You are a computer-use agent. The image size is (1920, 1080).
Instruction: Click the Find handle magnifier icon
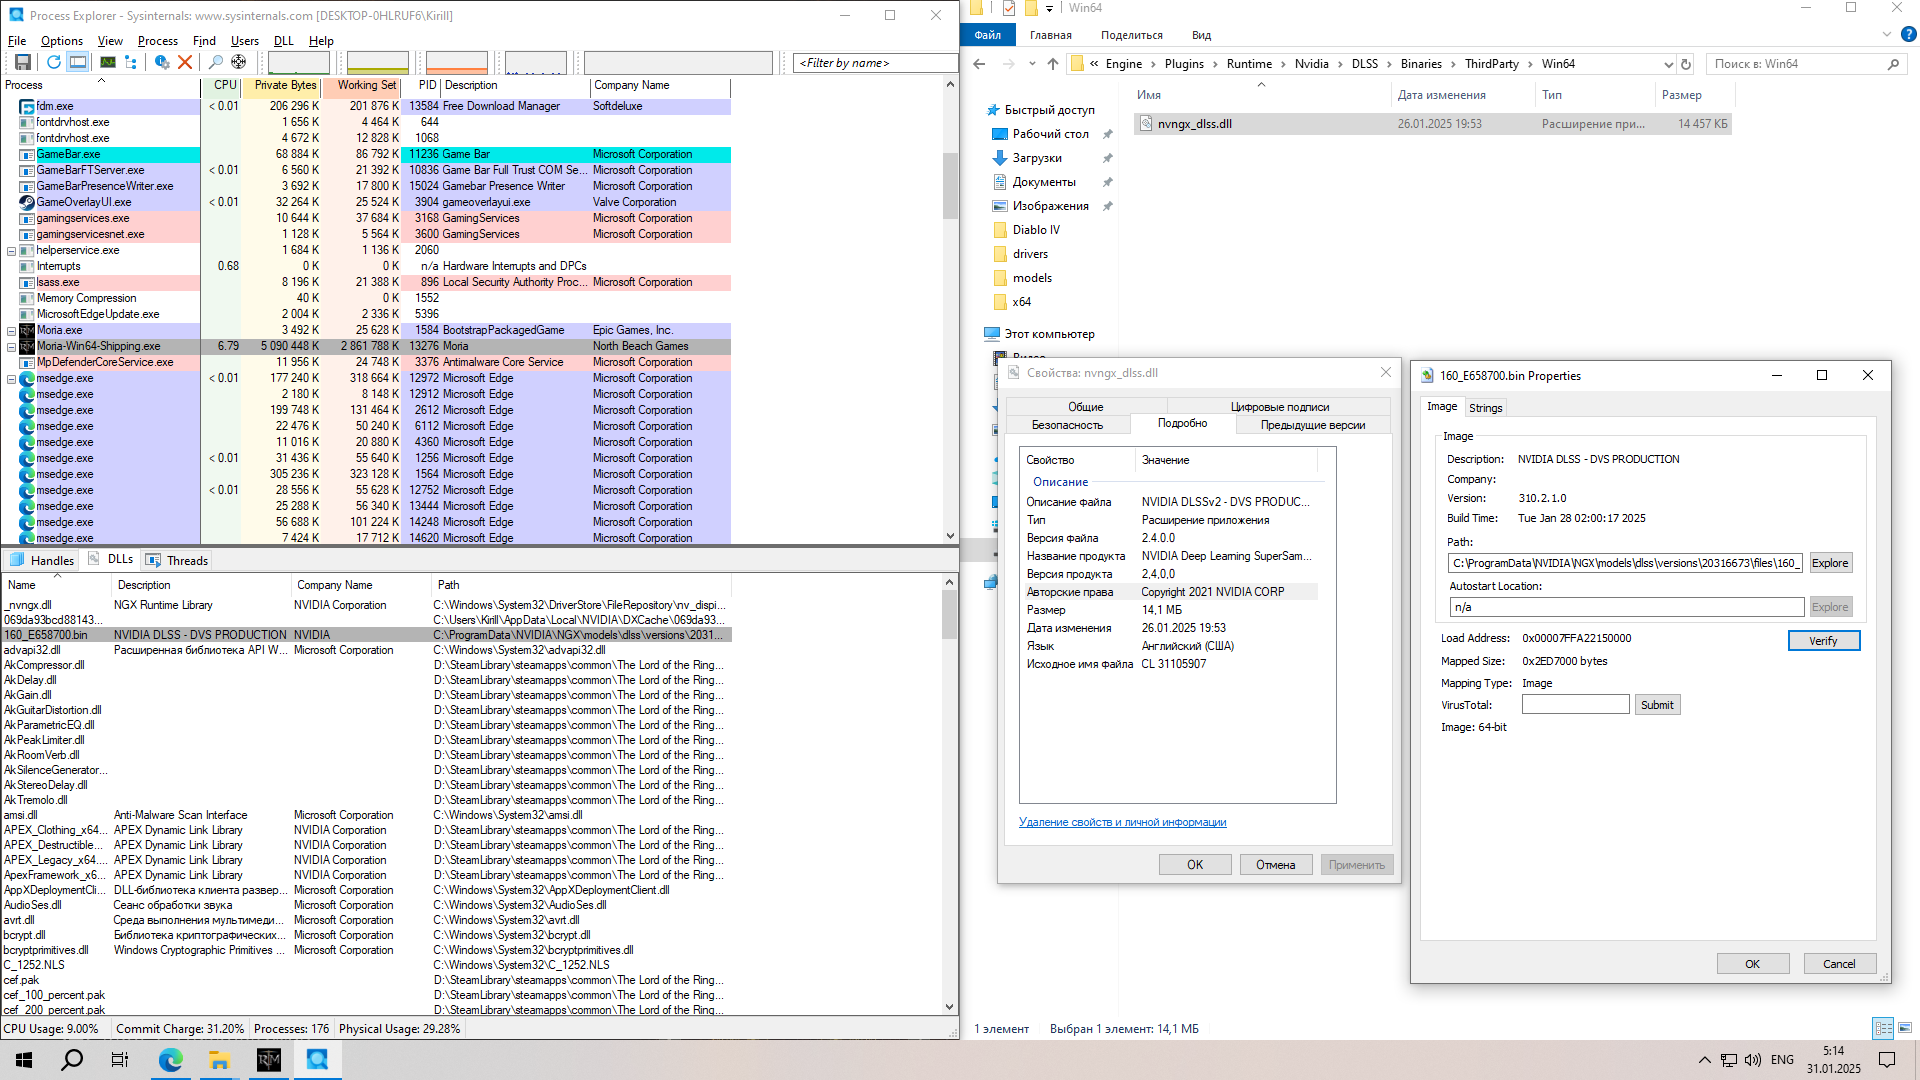[x=215, y=62]
